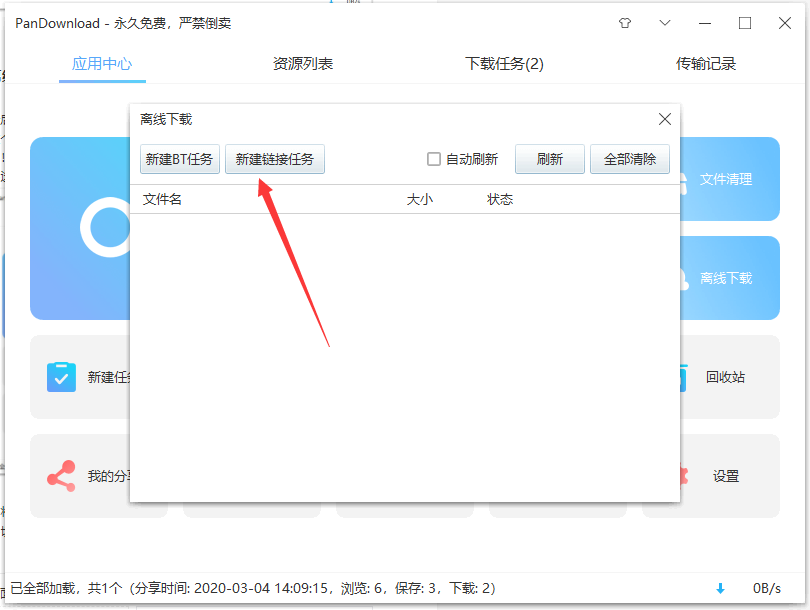The height and width of the screenshot is (610, 810).
Task: Open the 离线下载 tile in the app center
Action: [729, 278]
